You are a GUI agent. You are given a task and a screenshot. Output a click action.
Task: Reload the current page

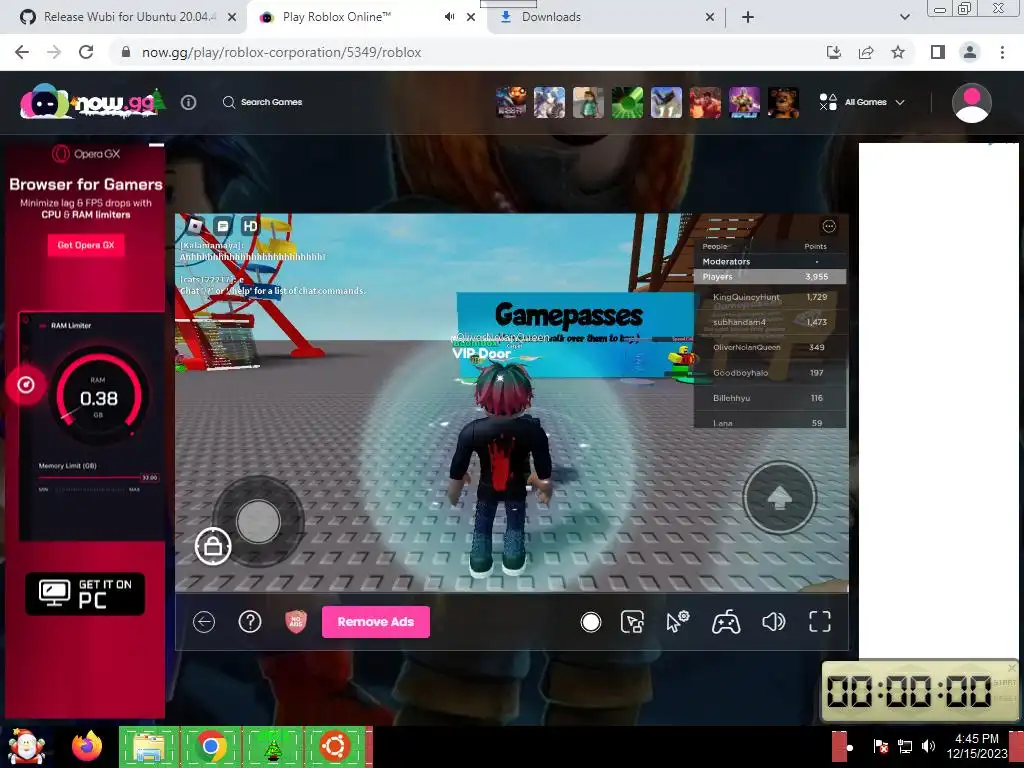pos(86,52)
